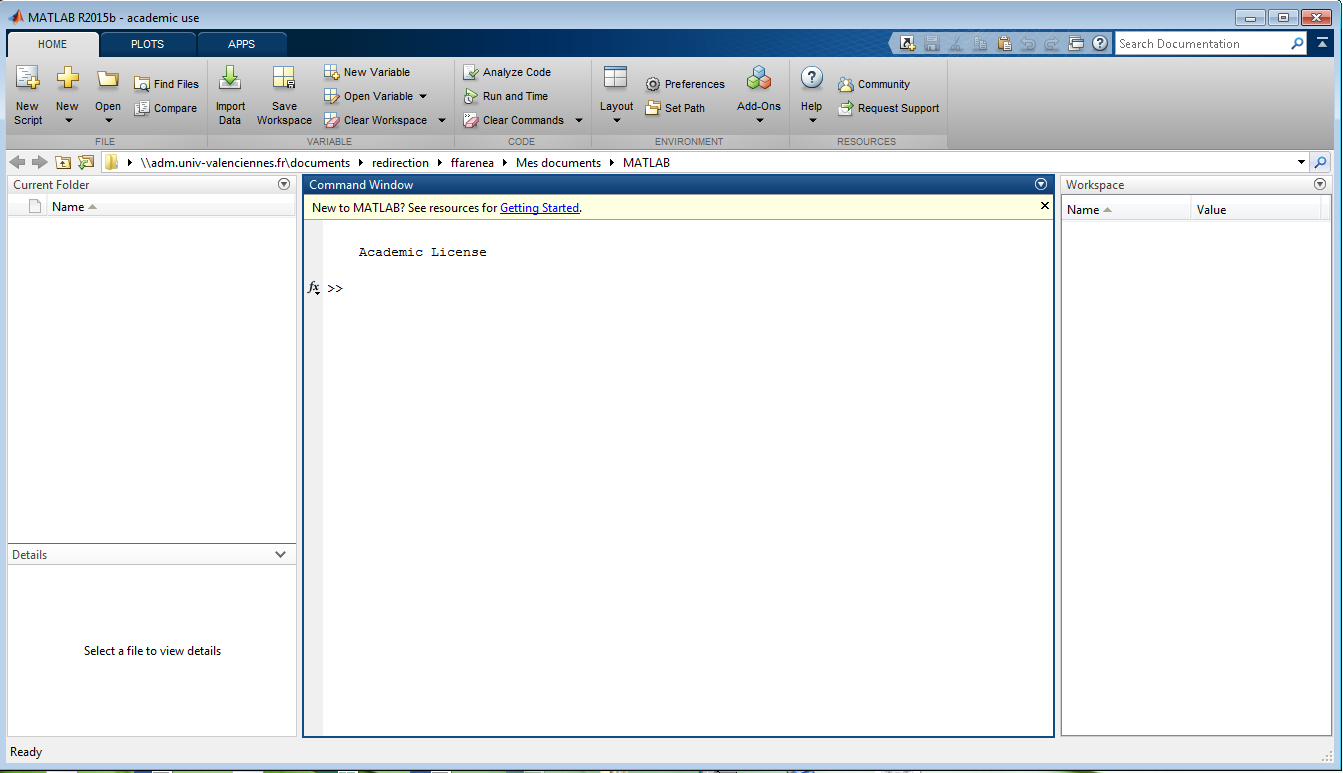
Task: Click the MATLAB path segment
Action: pyautogui.click(x=646, y=162)
